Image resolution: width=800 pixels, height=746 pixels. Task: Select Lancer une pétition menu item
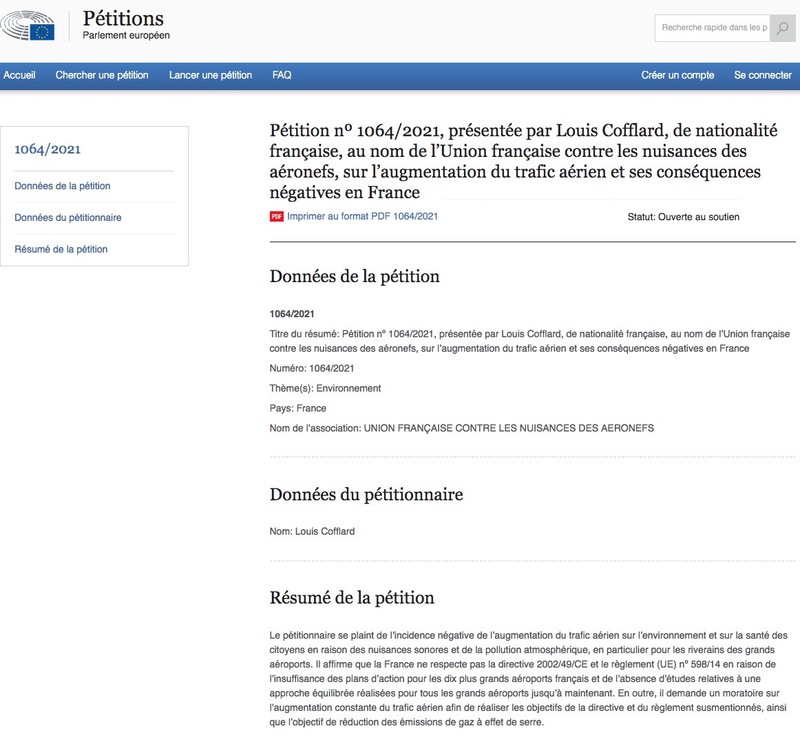click(211, 75)
